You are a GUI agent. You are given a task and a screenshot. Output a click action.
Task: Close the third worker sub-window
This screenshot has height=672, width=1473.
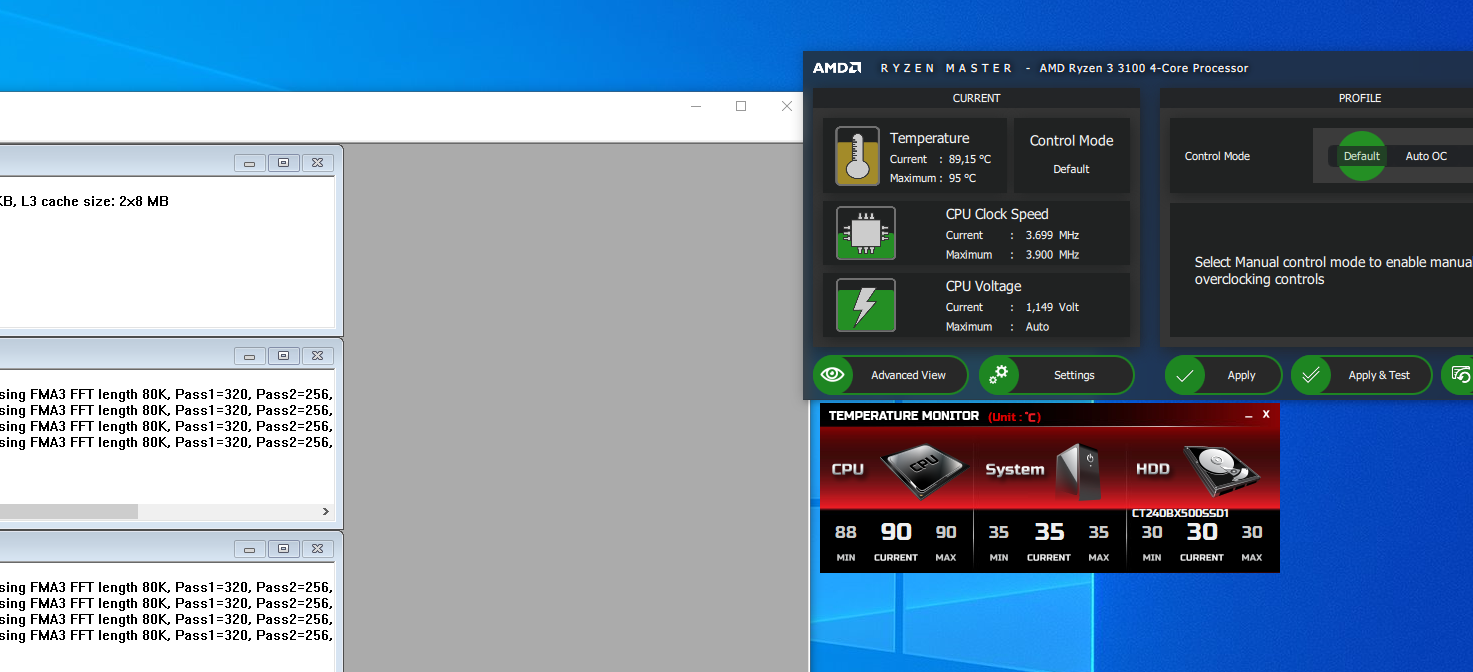[317, 549]
